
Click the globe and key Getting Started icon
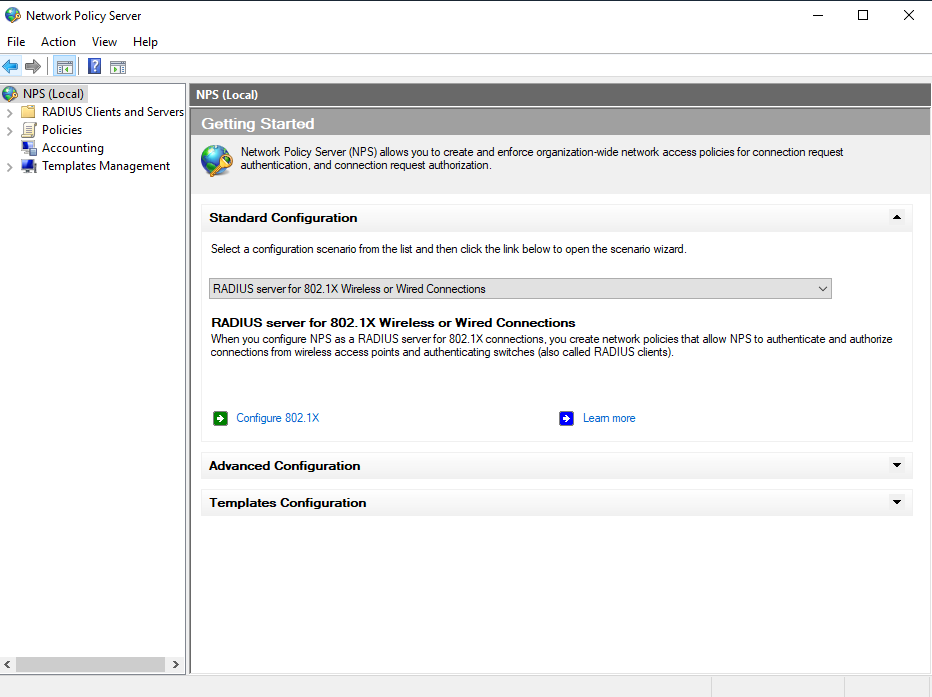(x=216, y=160)
